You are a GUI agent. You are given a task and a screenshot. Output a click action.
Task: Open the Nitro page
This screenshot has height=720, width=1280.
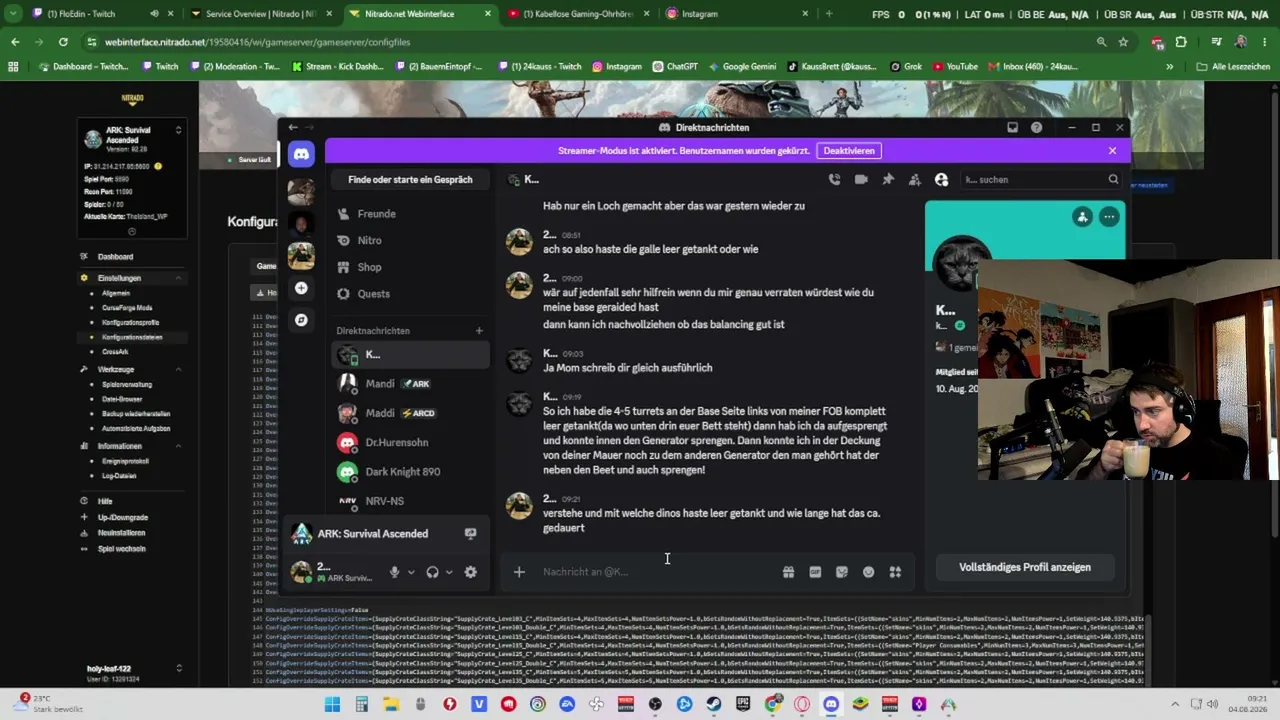click(x=410, y=241)
